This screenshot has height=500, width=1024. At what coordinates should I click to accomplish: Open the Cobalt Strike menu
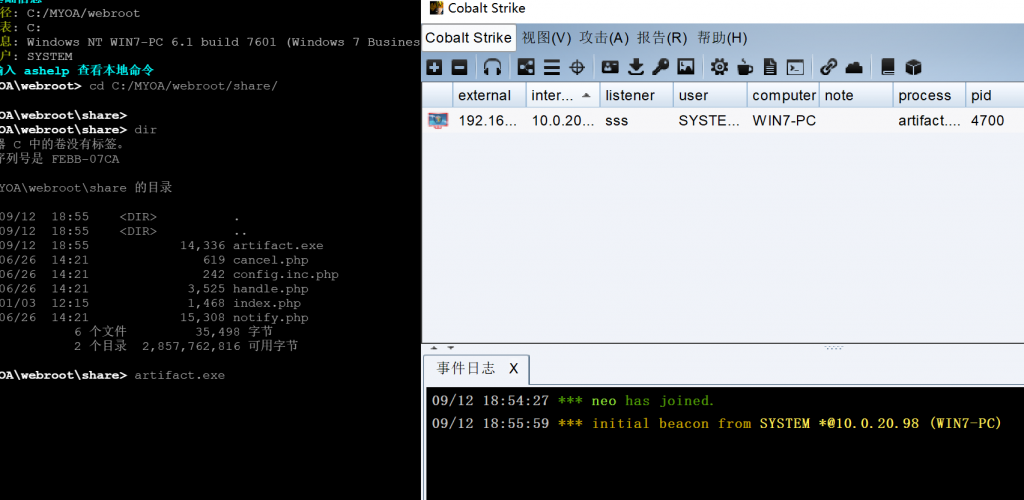coord(468,38)
